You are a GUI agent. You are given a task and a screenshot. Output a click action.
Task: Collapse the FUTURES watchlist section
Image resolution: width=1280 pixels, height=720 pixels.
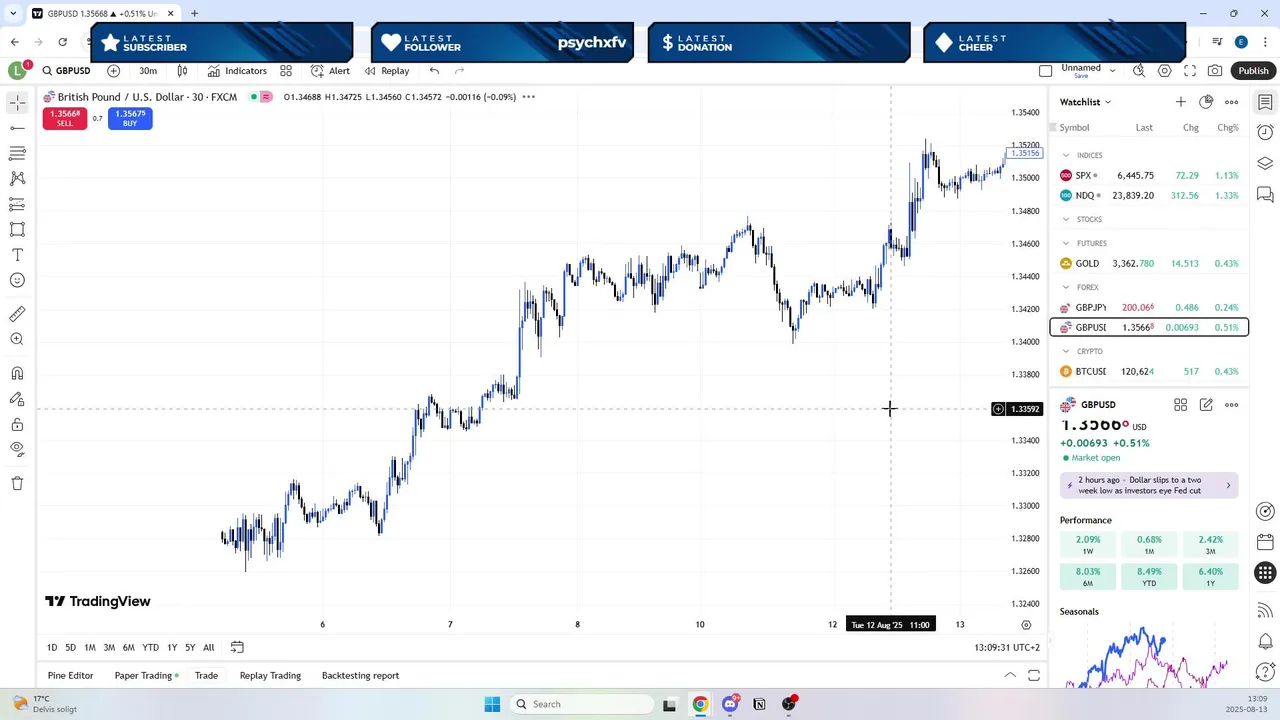tap(1066, 243)
